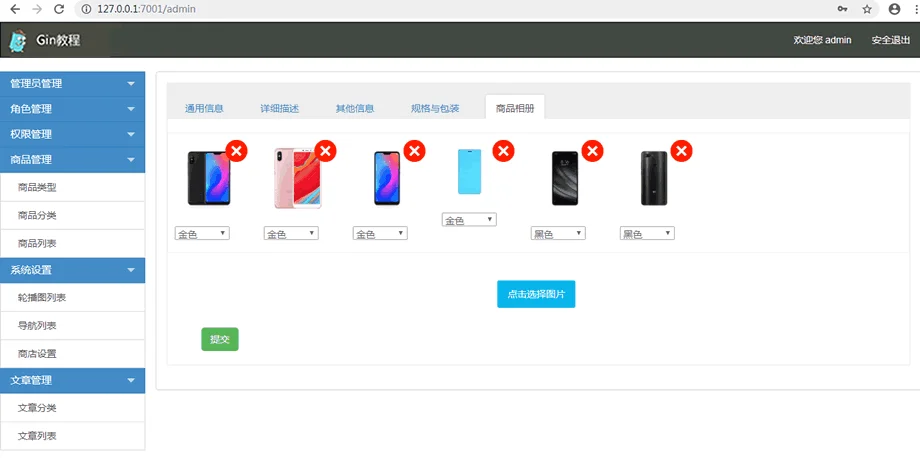Select the 商品相册 tab
Viewport: 920px width, 458px height.
[515, 108]
